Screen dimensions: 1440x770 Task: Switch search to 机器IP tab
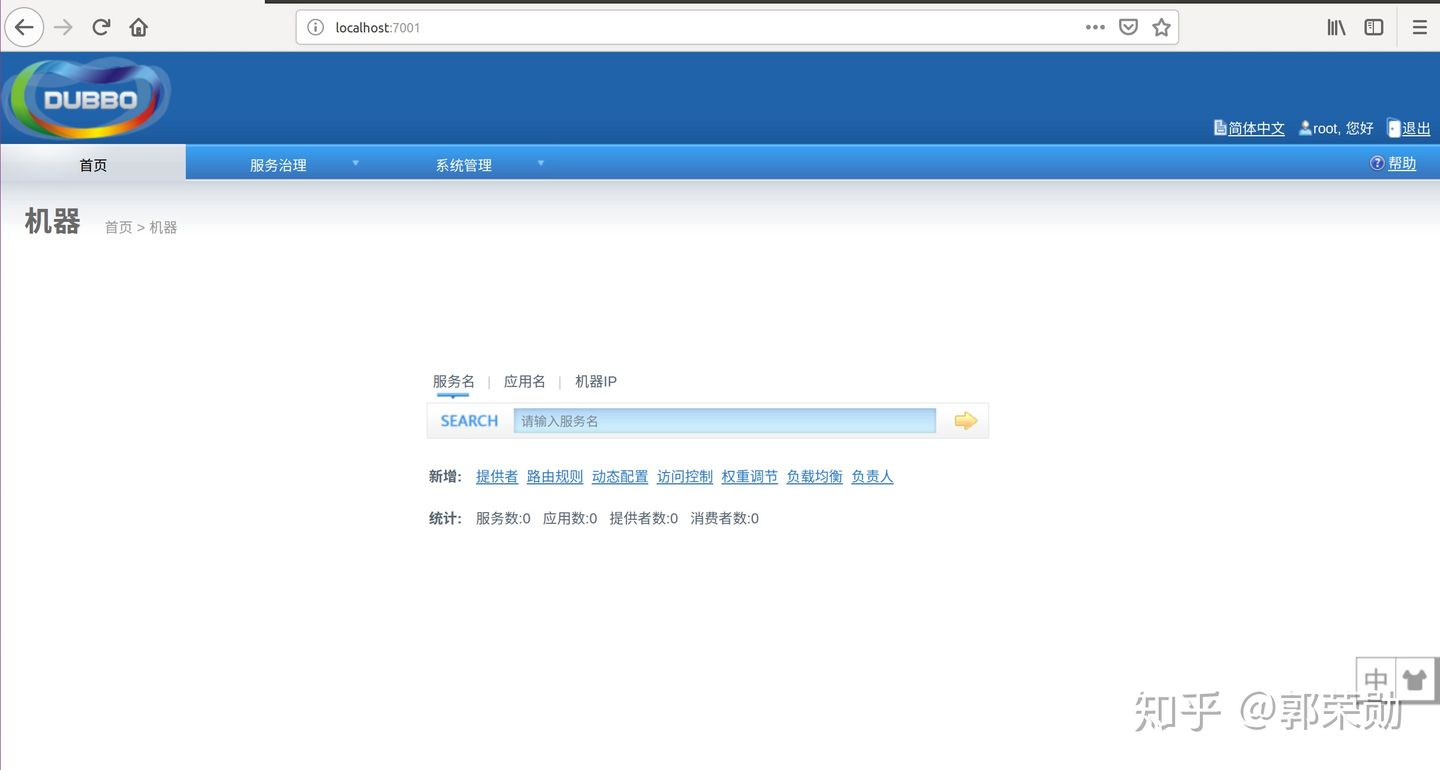click(x=596, y=381)
